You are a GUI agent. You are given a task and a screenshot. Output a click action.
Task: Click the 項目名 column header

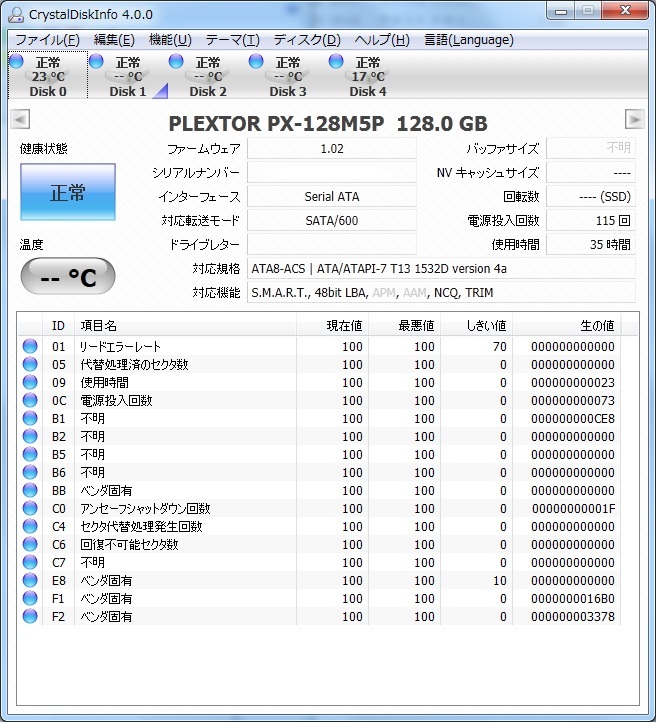pyautogui.click(x=185, y=326)
